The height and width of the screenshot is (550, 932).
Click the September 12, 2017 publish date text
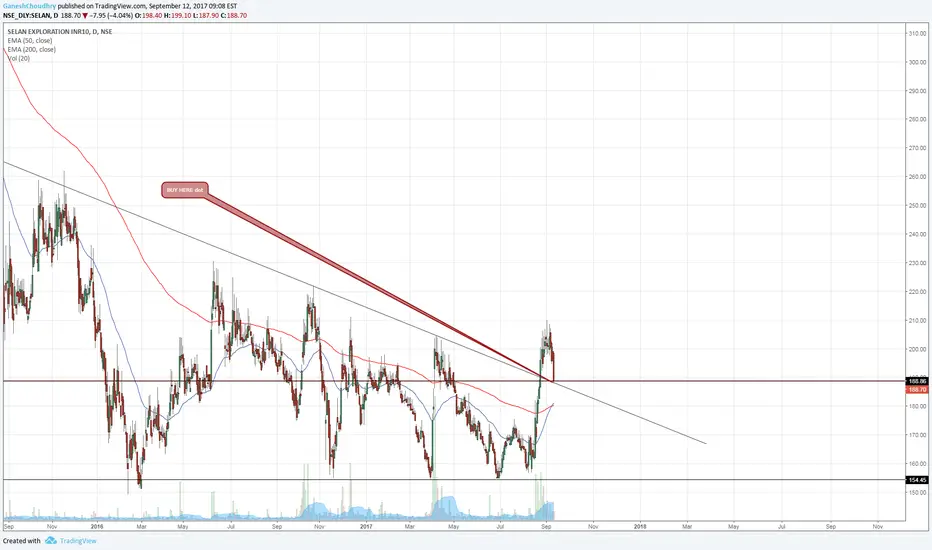pyautogui.click(x=181, y=6)
